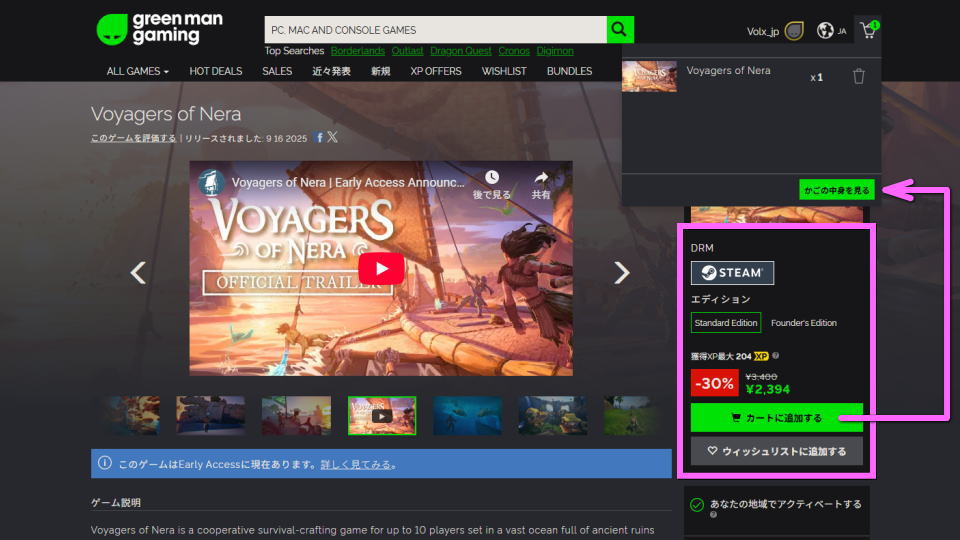Click このゲームを評価する rate link
Viewport: 960px width, 540px height.
click(133, 138)
